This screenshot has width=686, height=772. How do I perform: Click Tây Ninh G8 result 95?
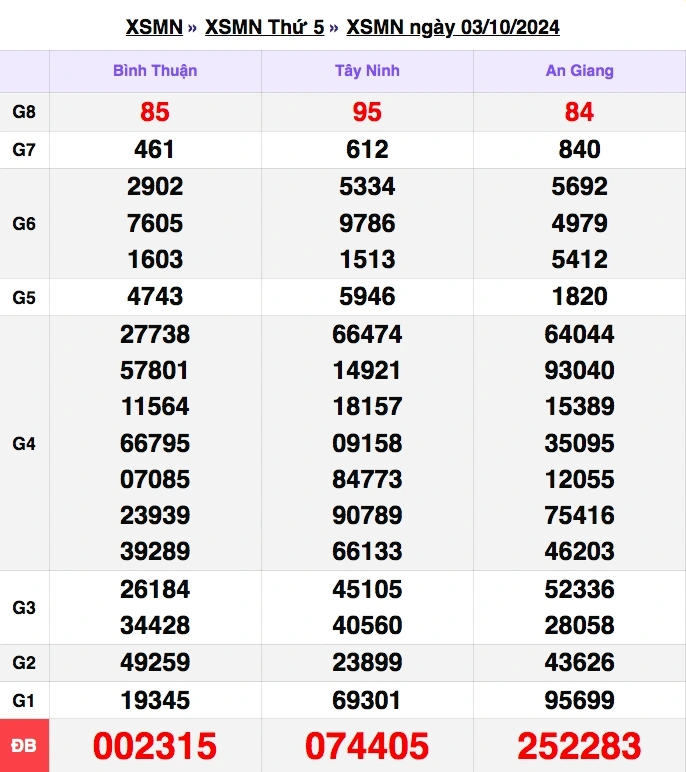pos(367,112)
